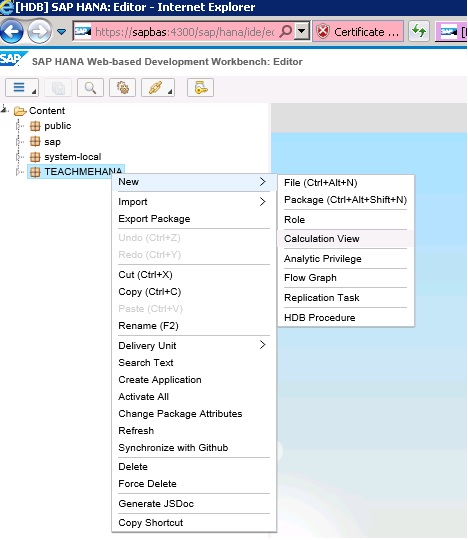Click the URL address input field
The width and height of the screenshot is (468, 540).
(x=184, y=32)
